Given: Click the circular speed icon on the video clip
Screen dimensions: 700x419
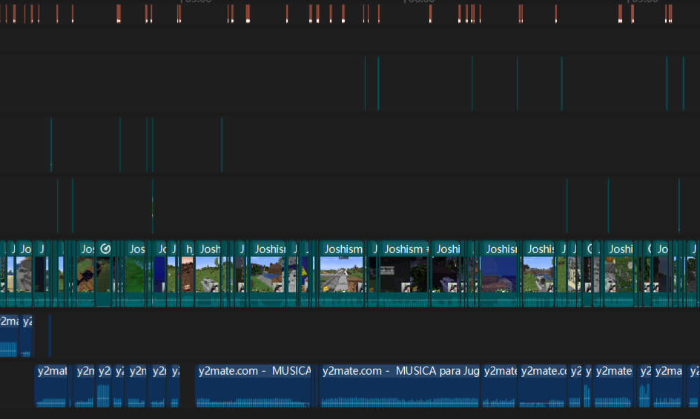Looking at the screenshot, I should click(105, 249).
